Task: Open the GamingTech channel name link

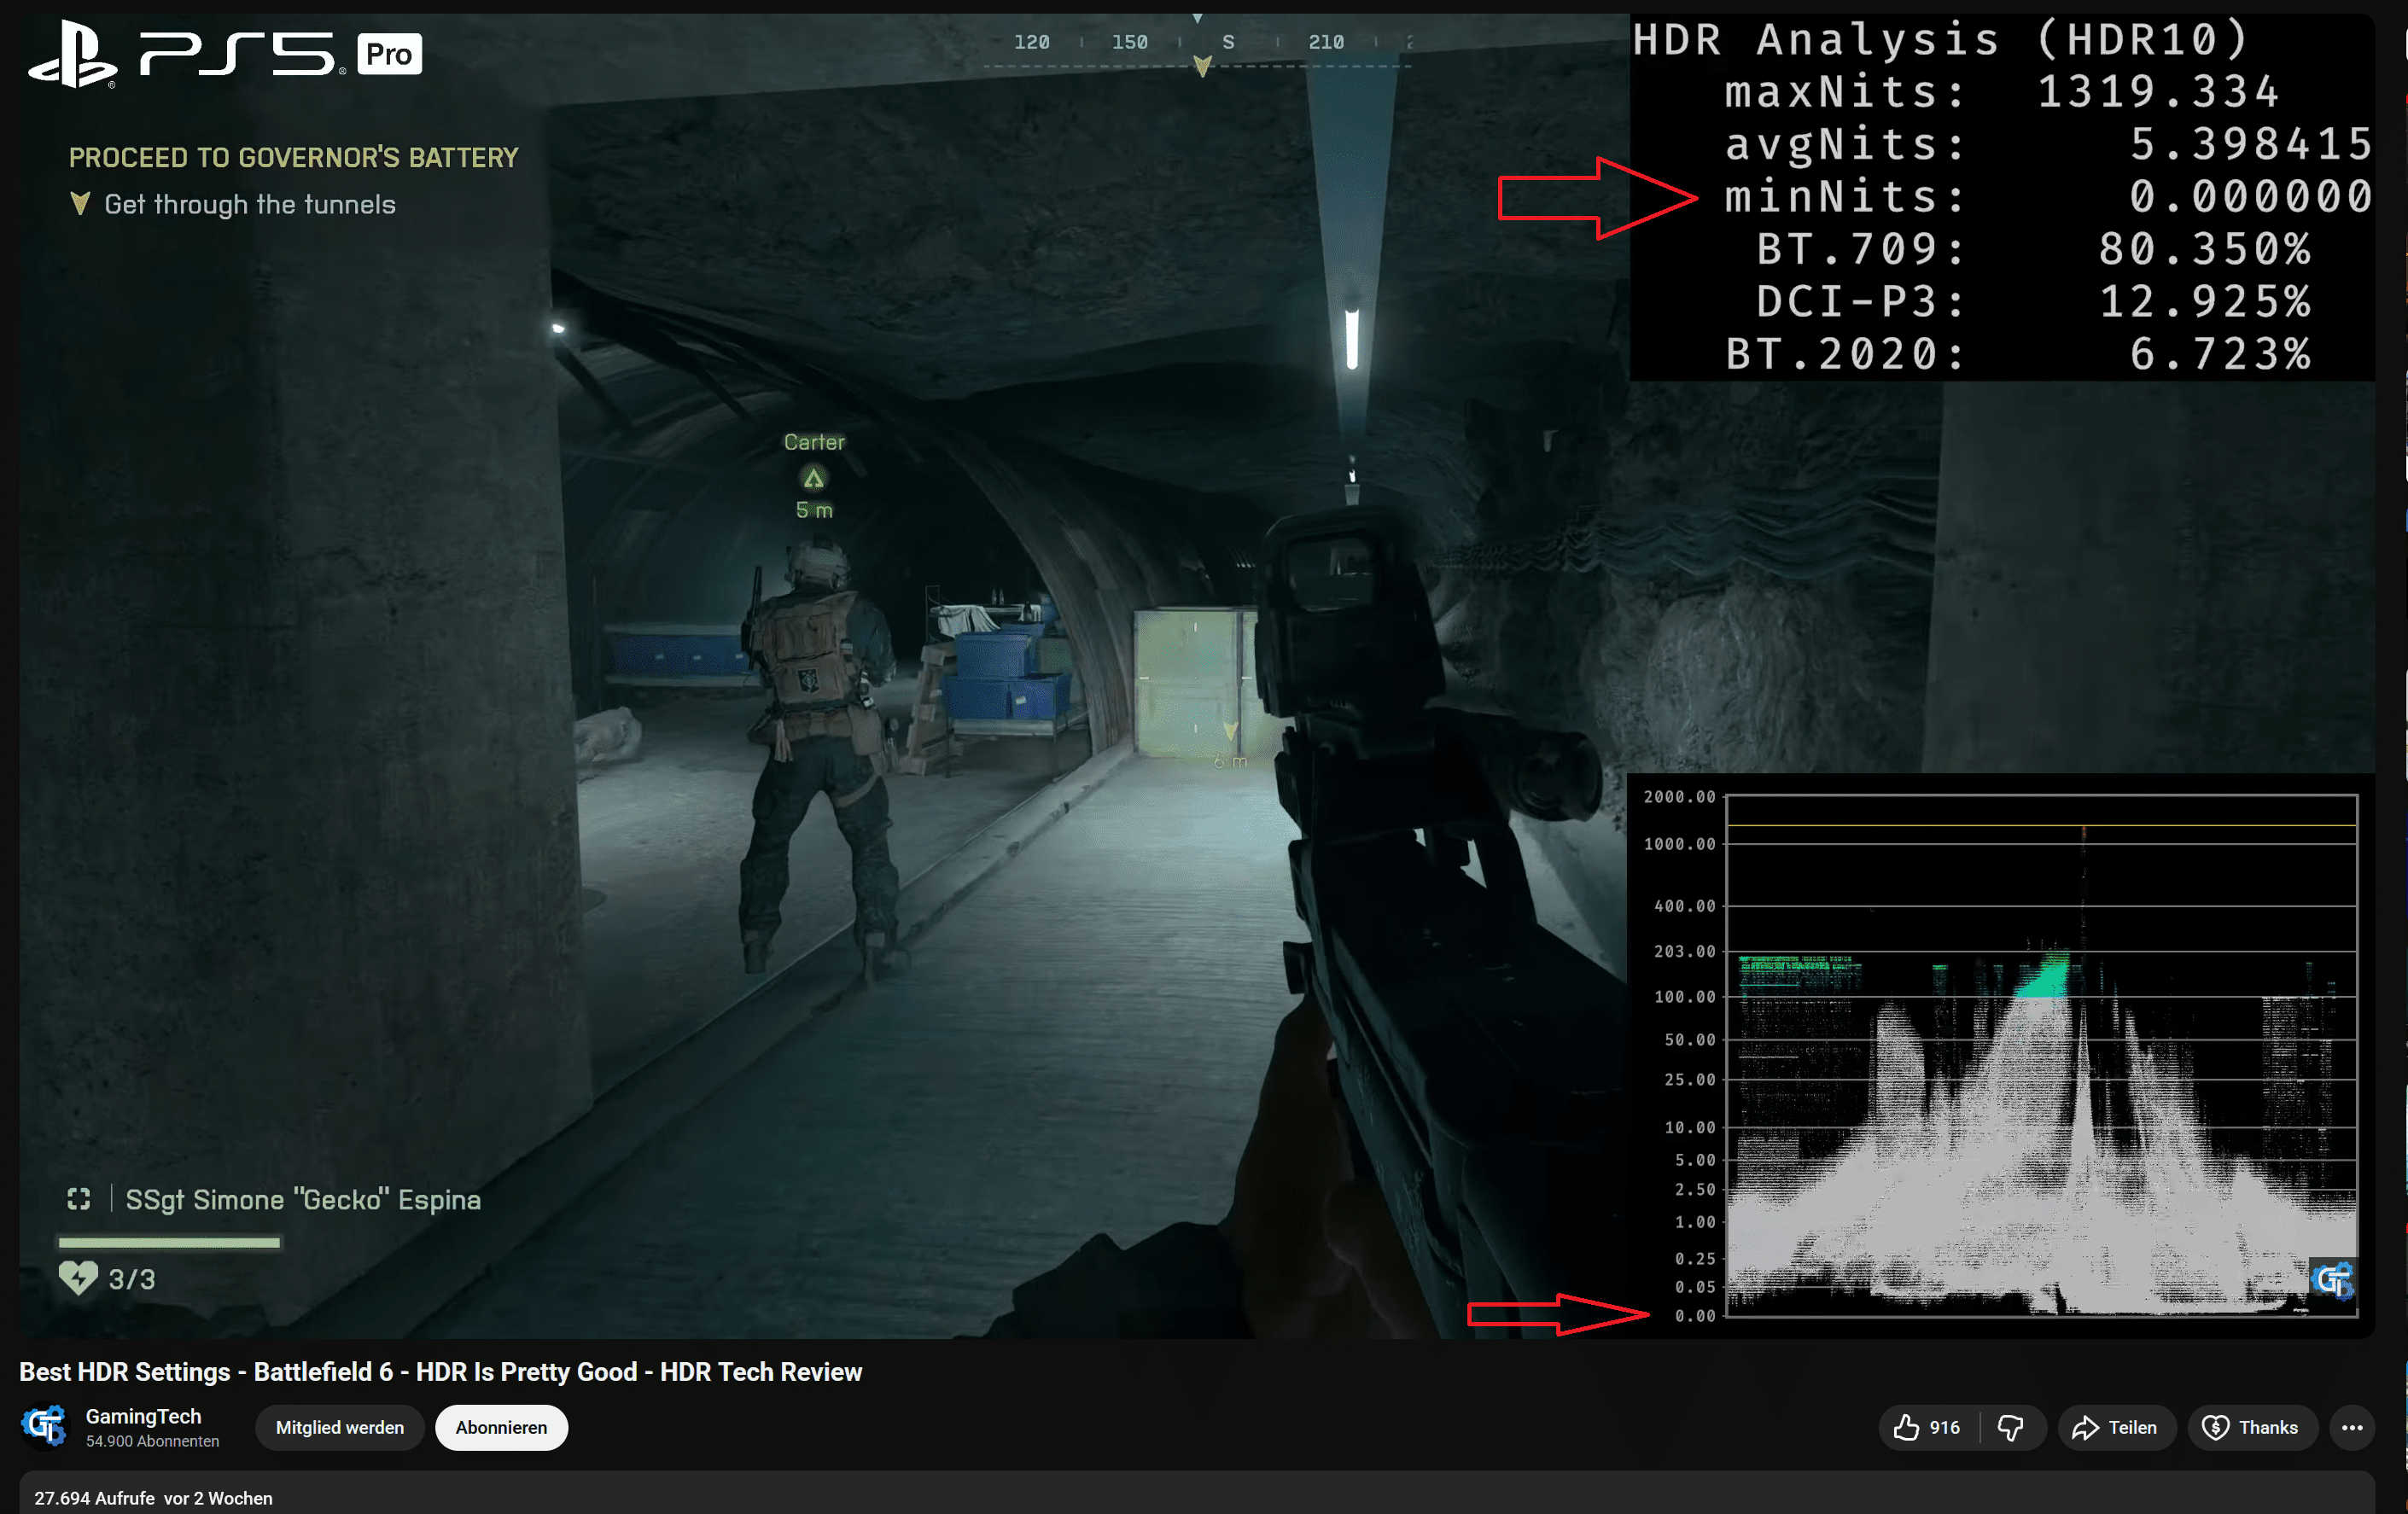Action: (143, 1416)
